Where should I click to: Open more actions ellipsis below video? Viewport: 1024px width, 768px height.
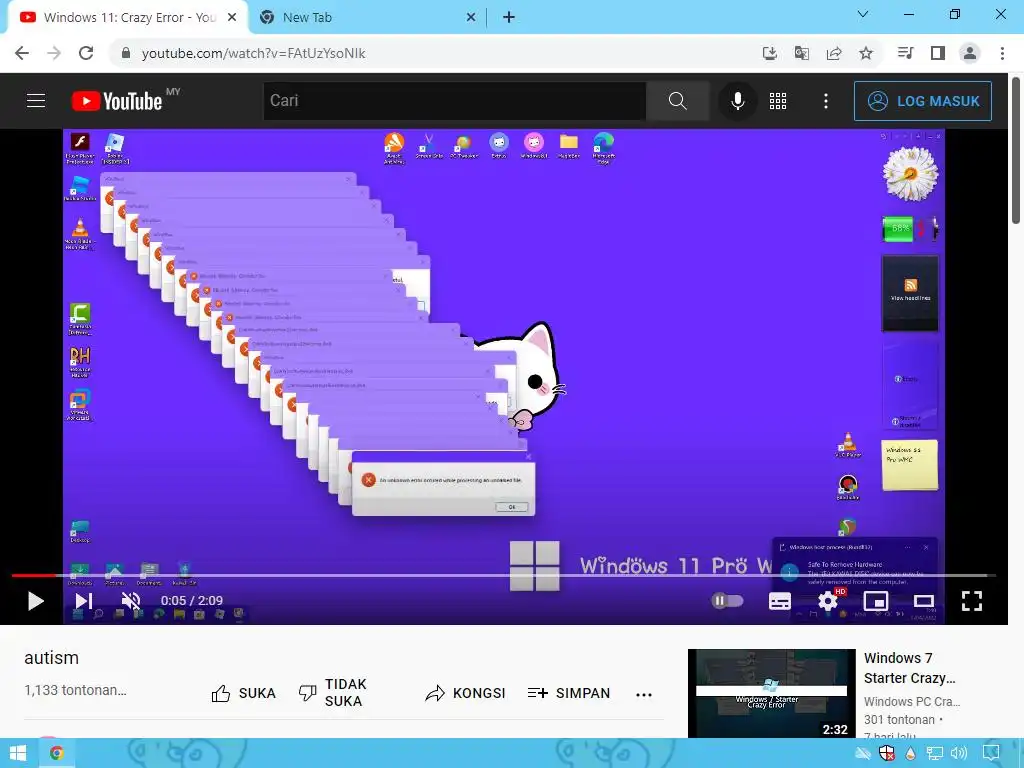pyautogui.click(x=644, y=694)
